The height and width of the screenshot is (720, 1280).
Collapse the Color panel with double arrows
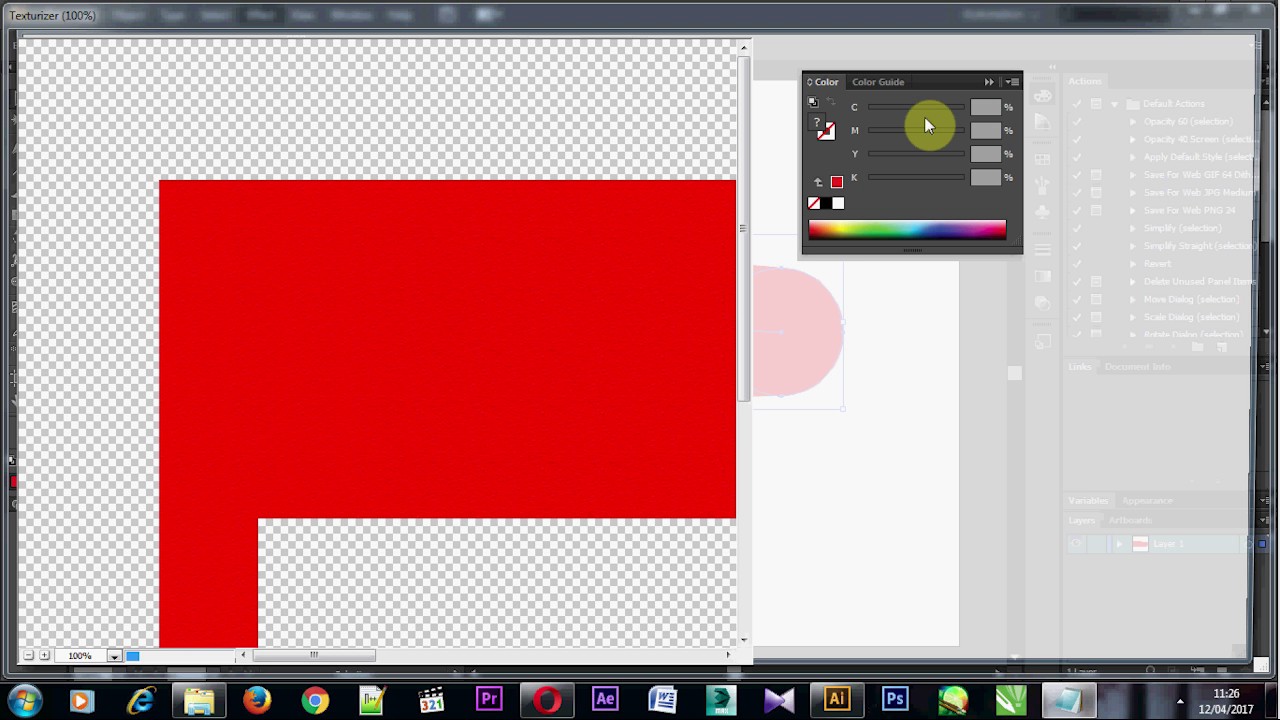tap(989, 82)
